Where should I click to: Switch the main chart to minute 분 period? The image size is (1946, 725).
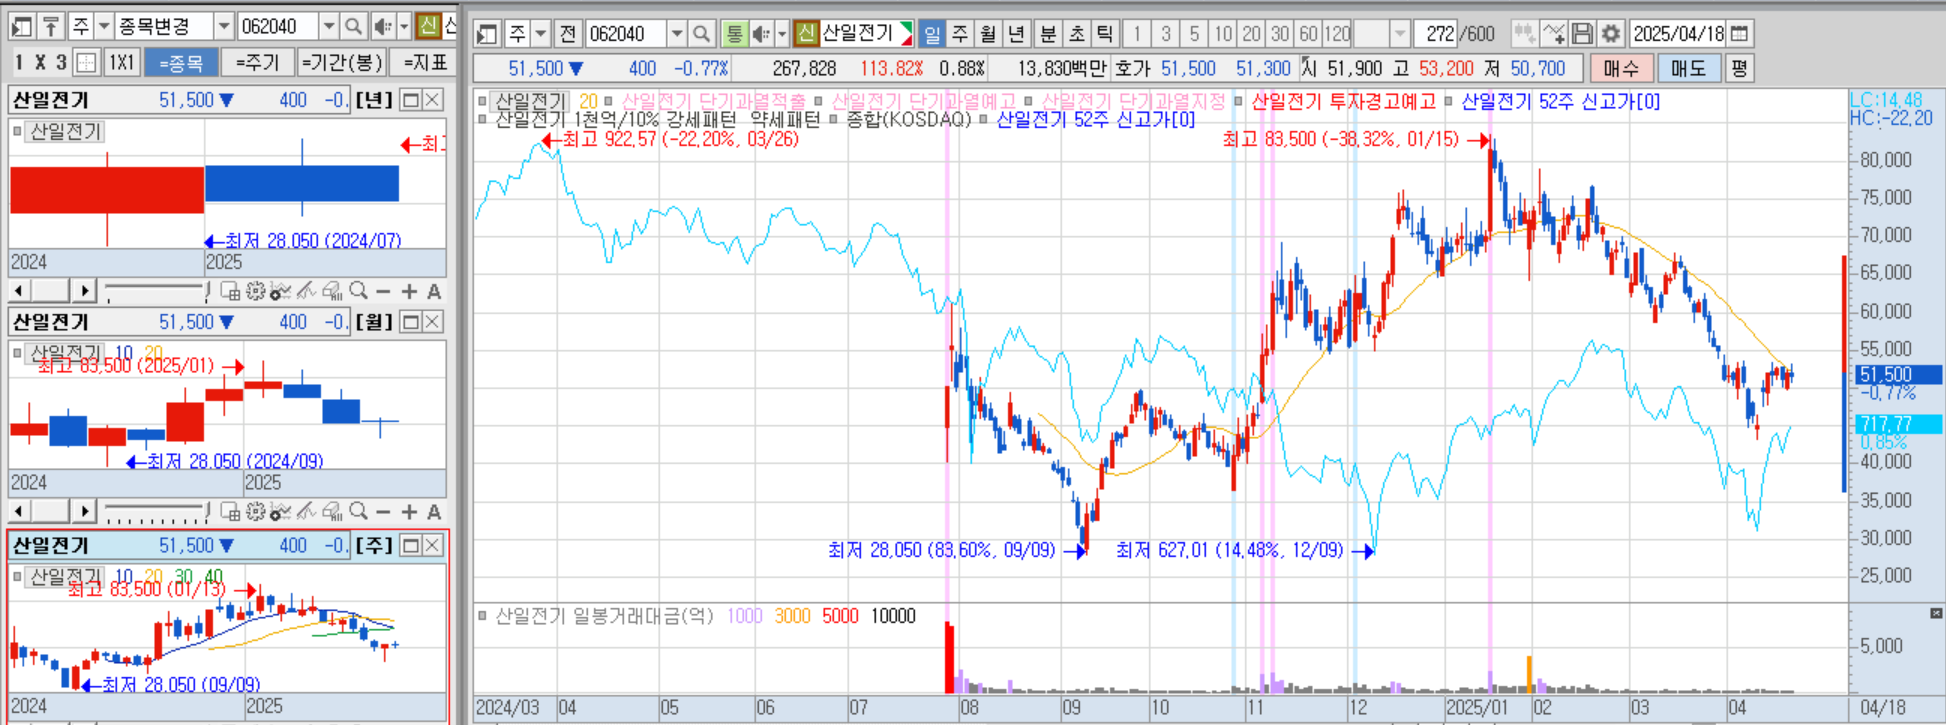click(x=1048, y=34)
